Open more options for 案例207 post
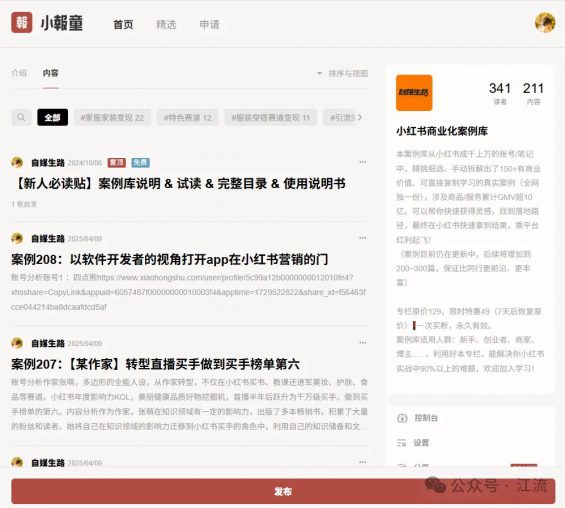Image resolution: width=565 pixels, height=508 pixels. 362,343
